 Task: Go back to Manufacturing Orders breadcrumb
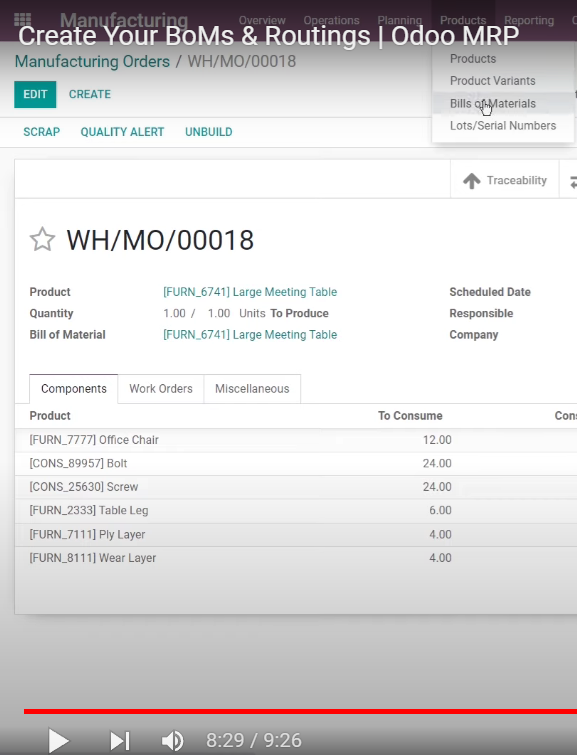[x=92, y=62]
